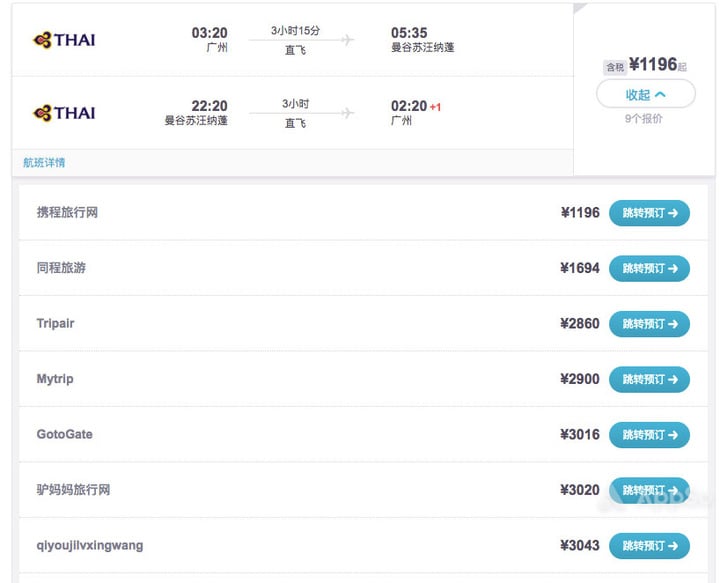Select the GotoGate provider name
720x583 pixels.
[x=64, y=434]
